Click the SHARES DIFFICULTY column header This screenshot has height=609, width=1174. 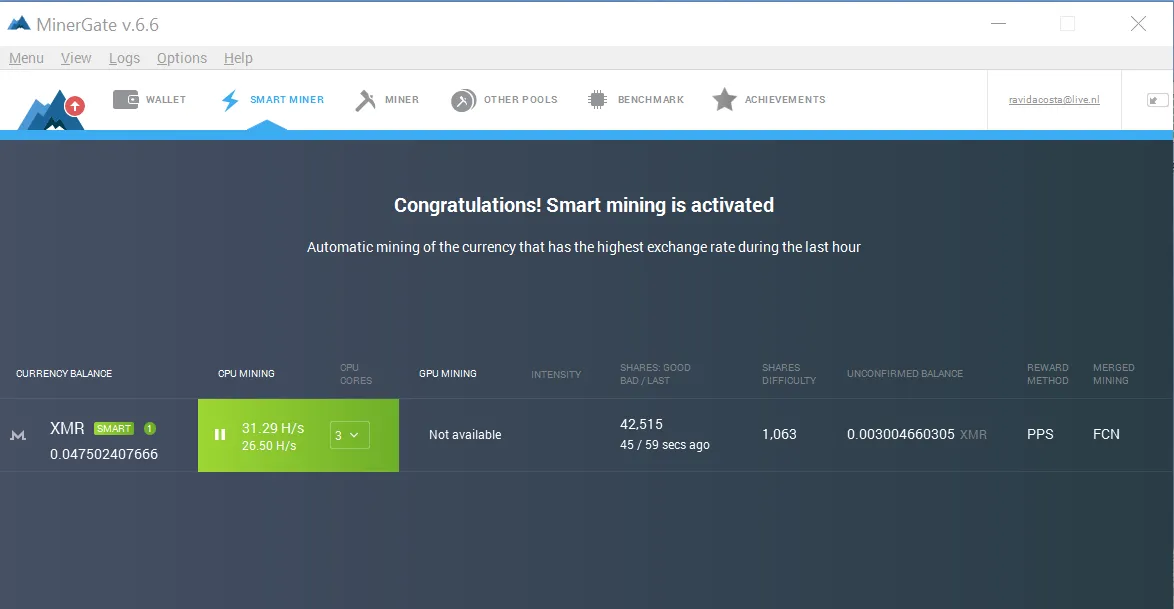click(x=789, y=374)
